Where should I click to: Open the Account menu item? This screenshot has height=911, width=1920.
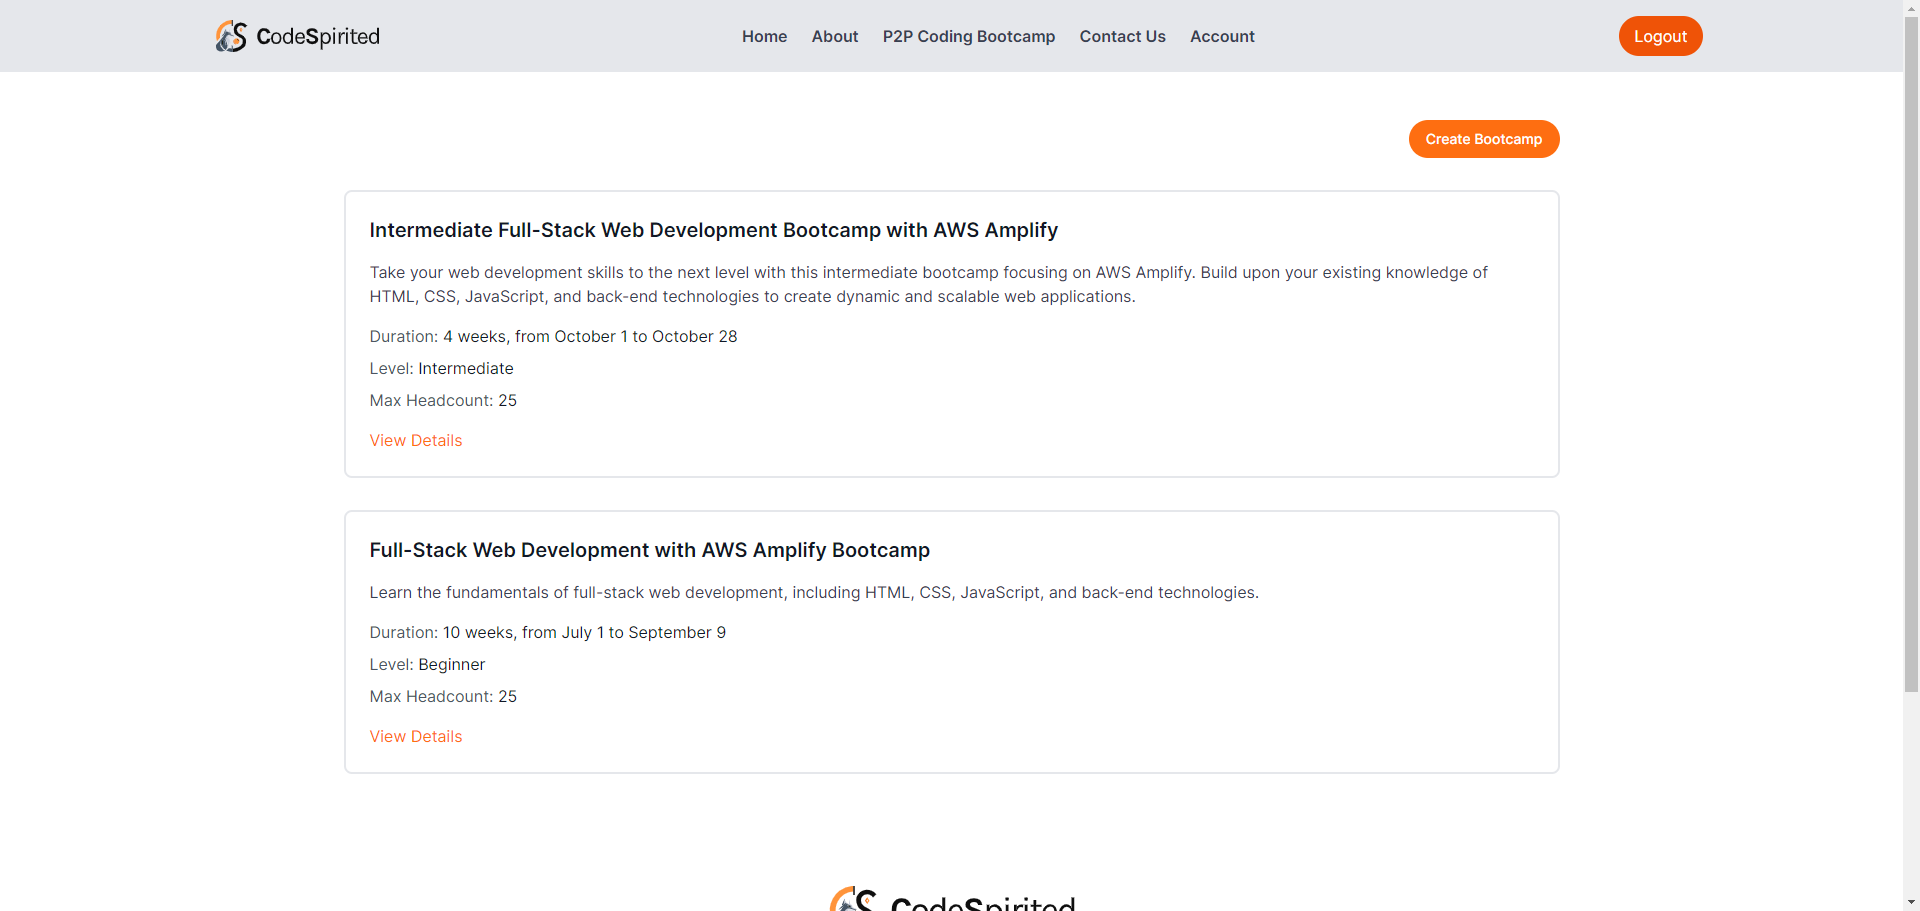[x=1221, y=36]
